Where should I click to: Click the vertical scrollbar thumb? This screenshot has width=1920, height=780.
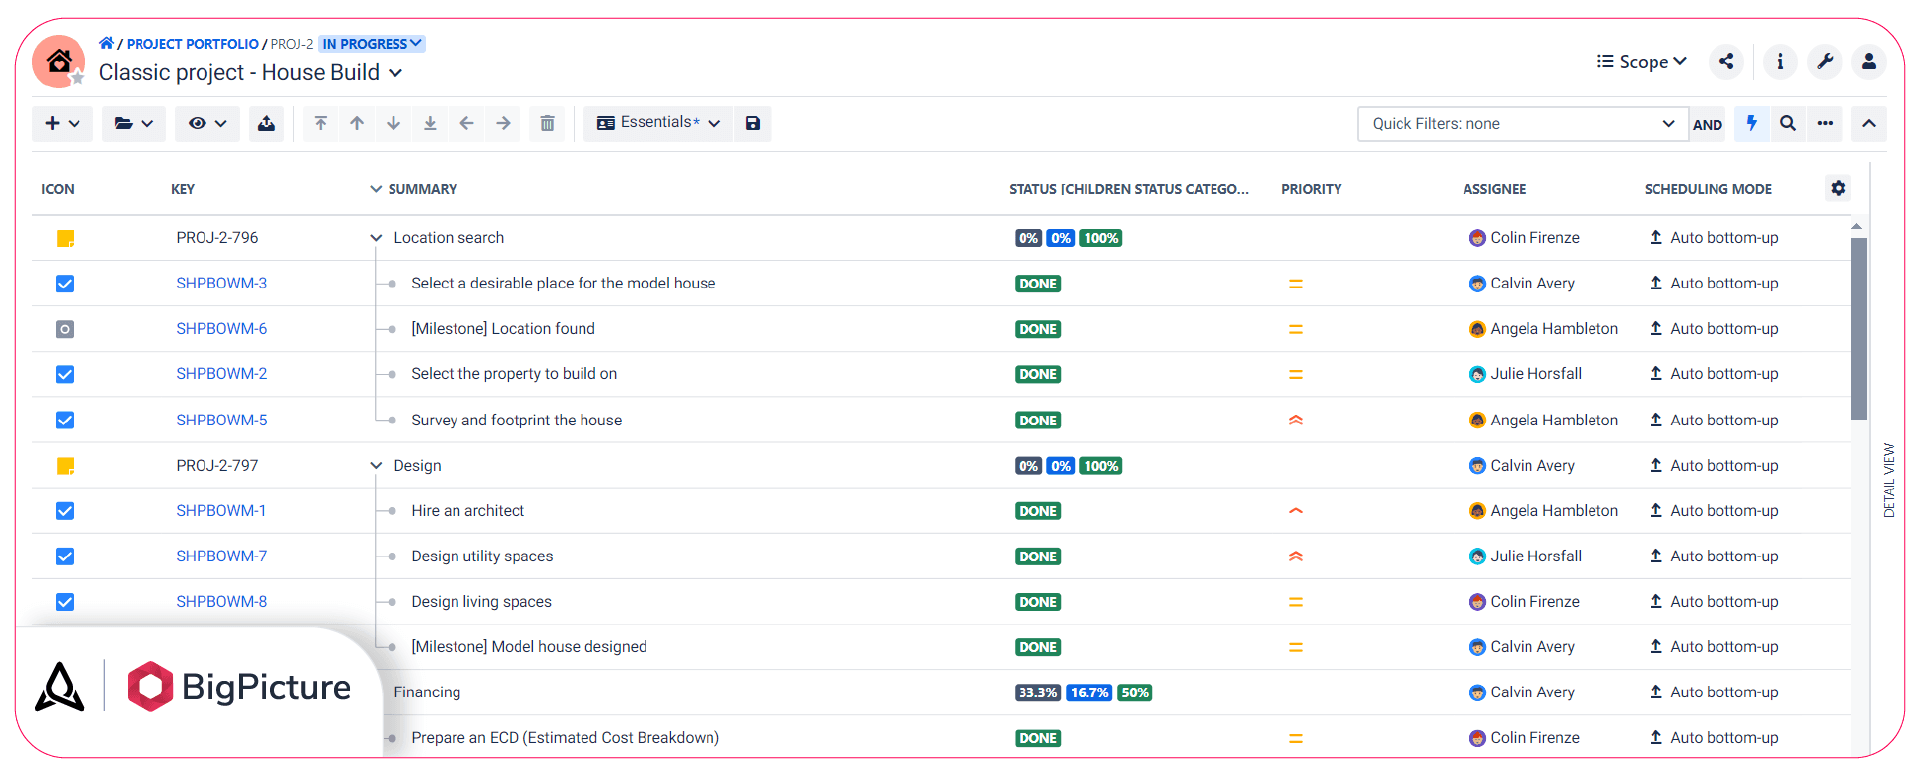(x=1858, y=328)
